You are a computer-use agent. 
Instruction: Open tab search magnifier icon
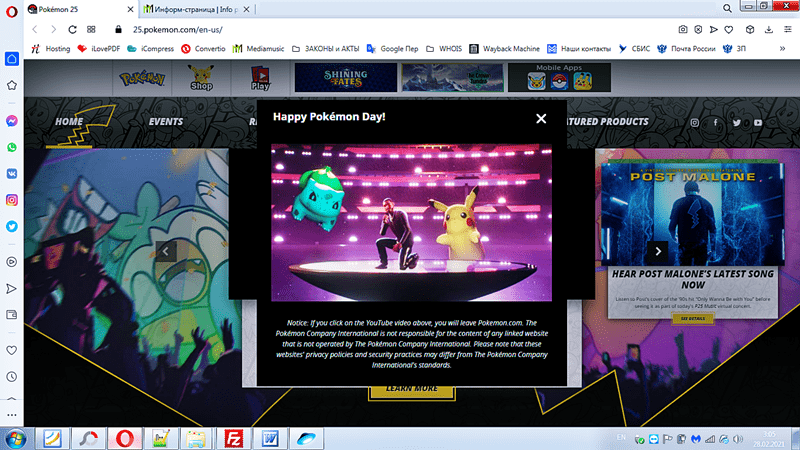tap(727, 8)
